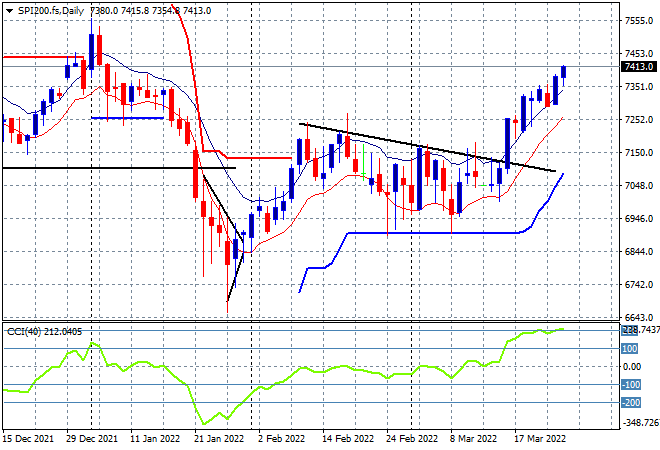Click the 6742.0 price axis label
660x450 pixels.
coord(639,285)
